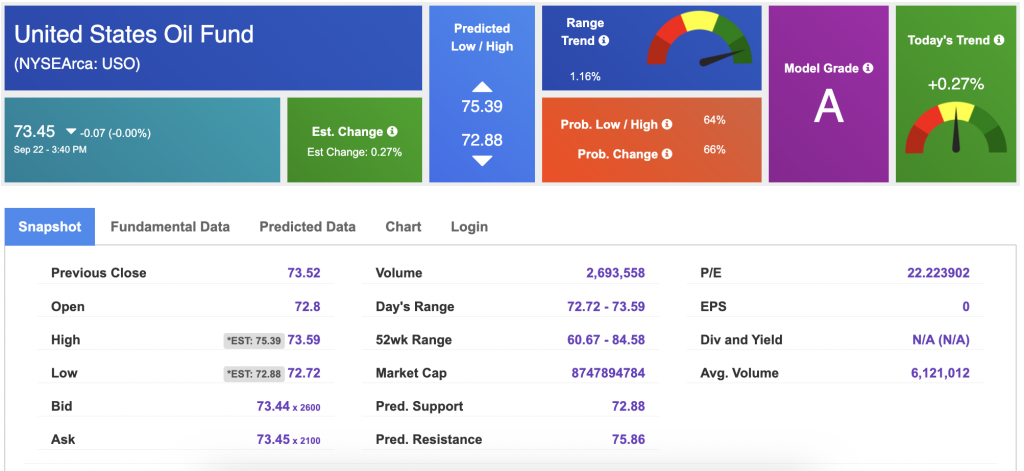The width and height of the screenshot is (1024, 471).
Task: Click the Range Trend info icon
Action: (x=604, y=41)
